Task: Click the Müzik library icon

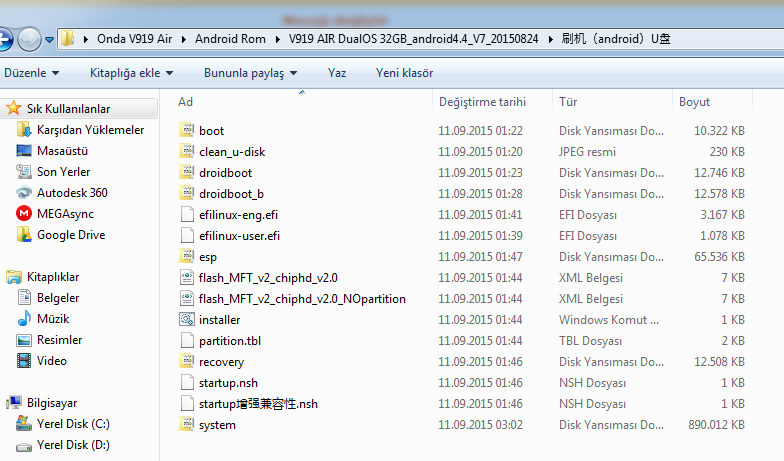Action: [24, 318]
